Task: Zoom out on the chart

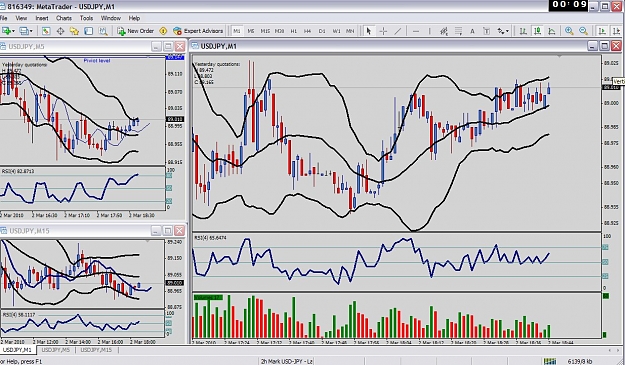Action: 584,31
